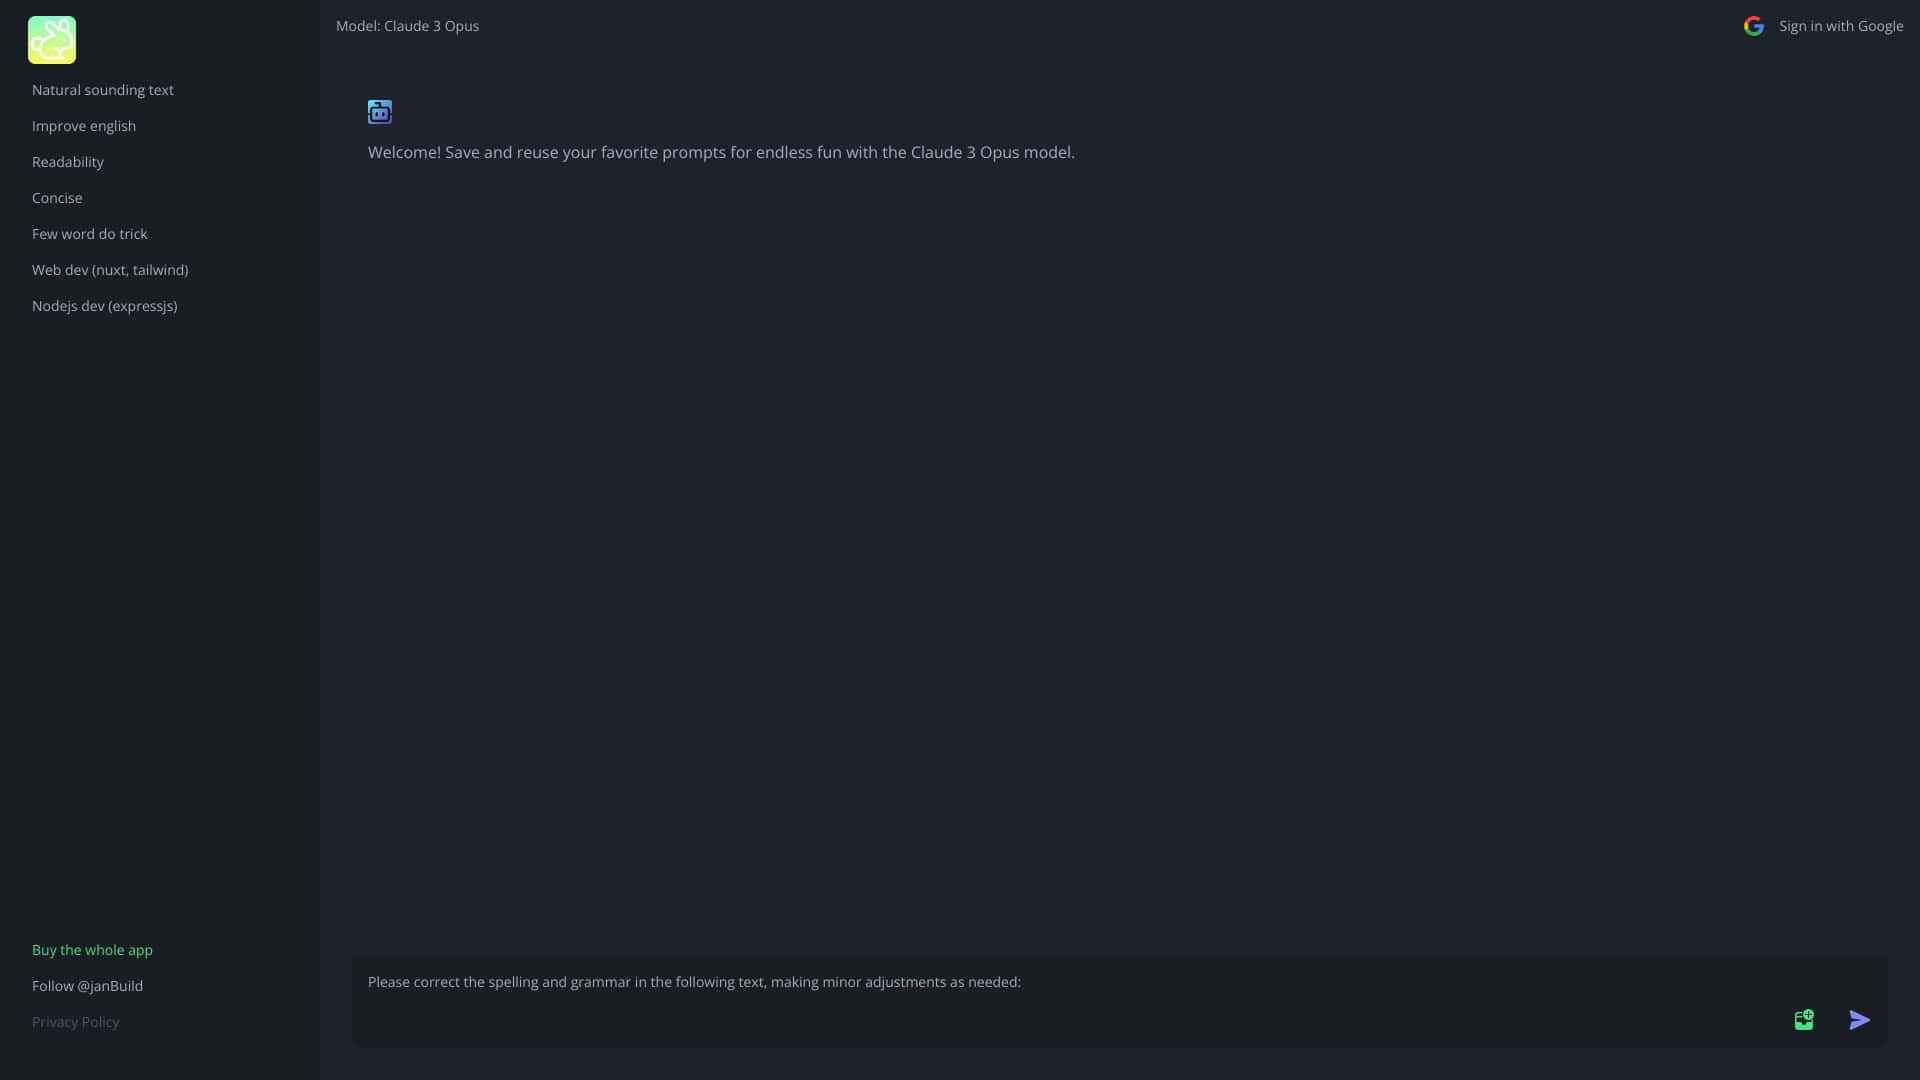The height and width of the screenshot is (1080, 1920).
Task: Choose the Concise prompt
Action: pyautogui.click(x=57, y=198)
